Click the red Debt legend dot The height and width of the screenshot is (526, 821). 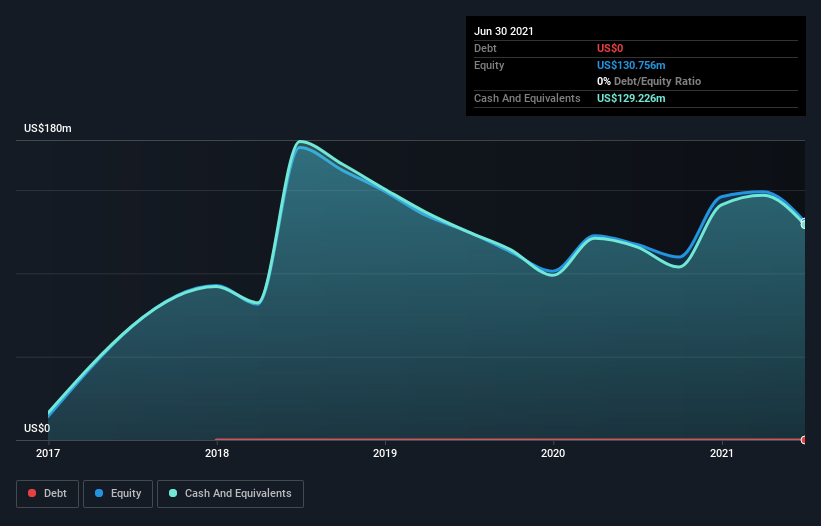click(32, 493)
